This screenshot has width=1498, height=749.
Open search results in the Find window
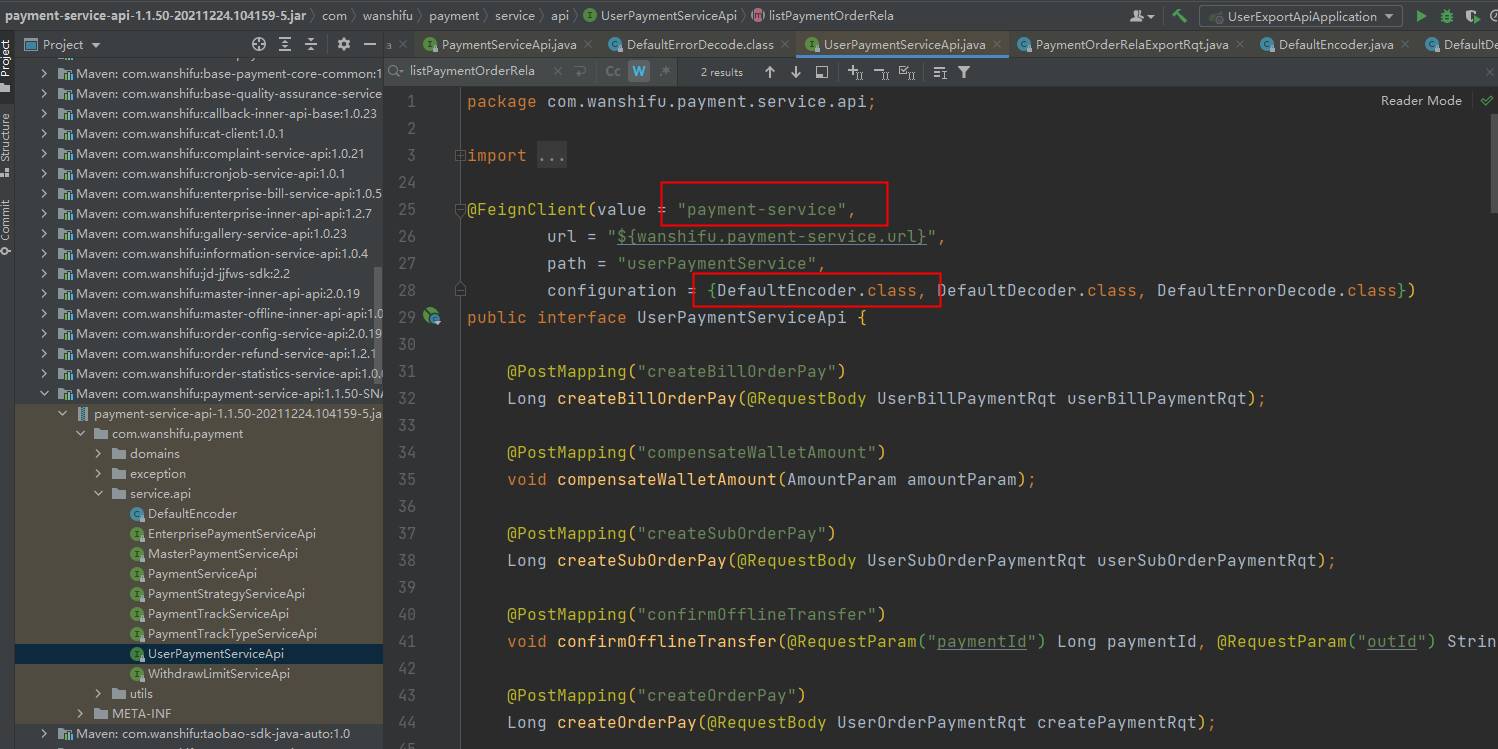pyautogui.click(x=821, y=72)
